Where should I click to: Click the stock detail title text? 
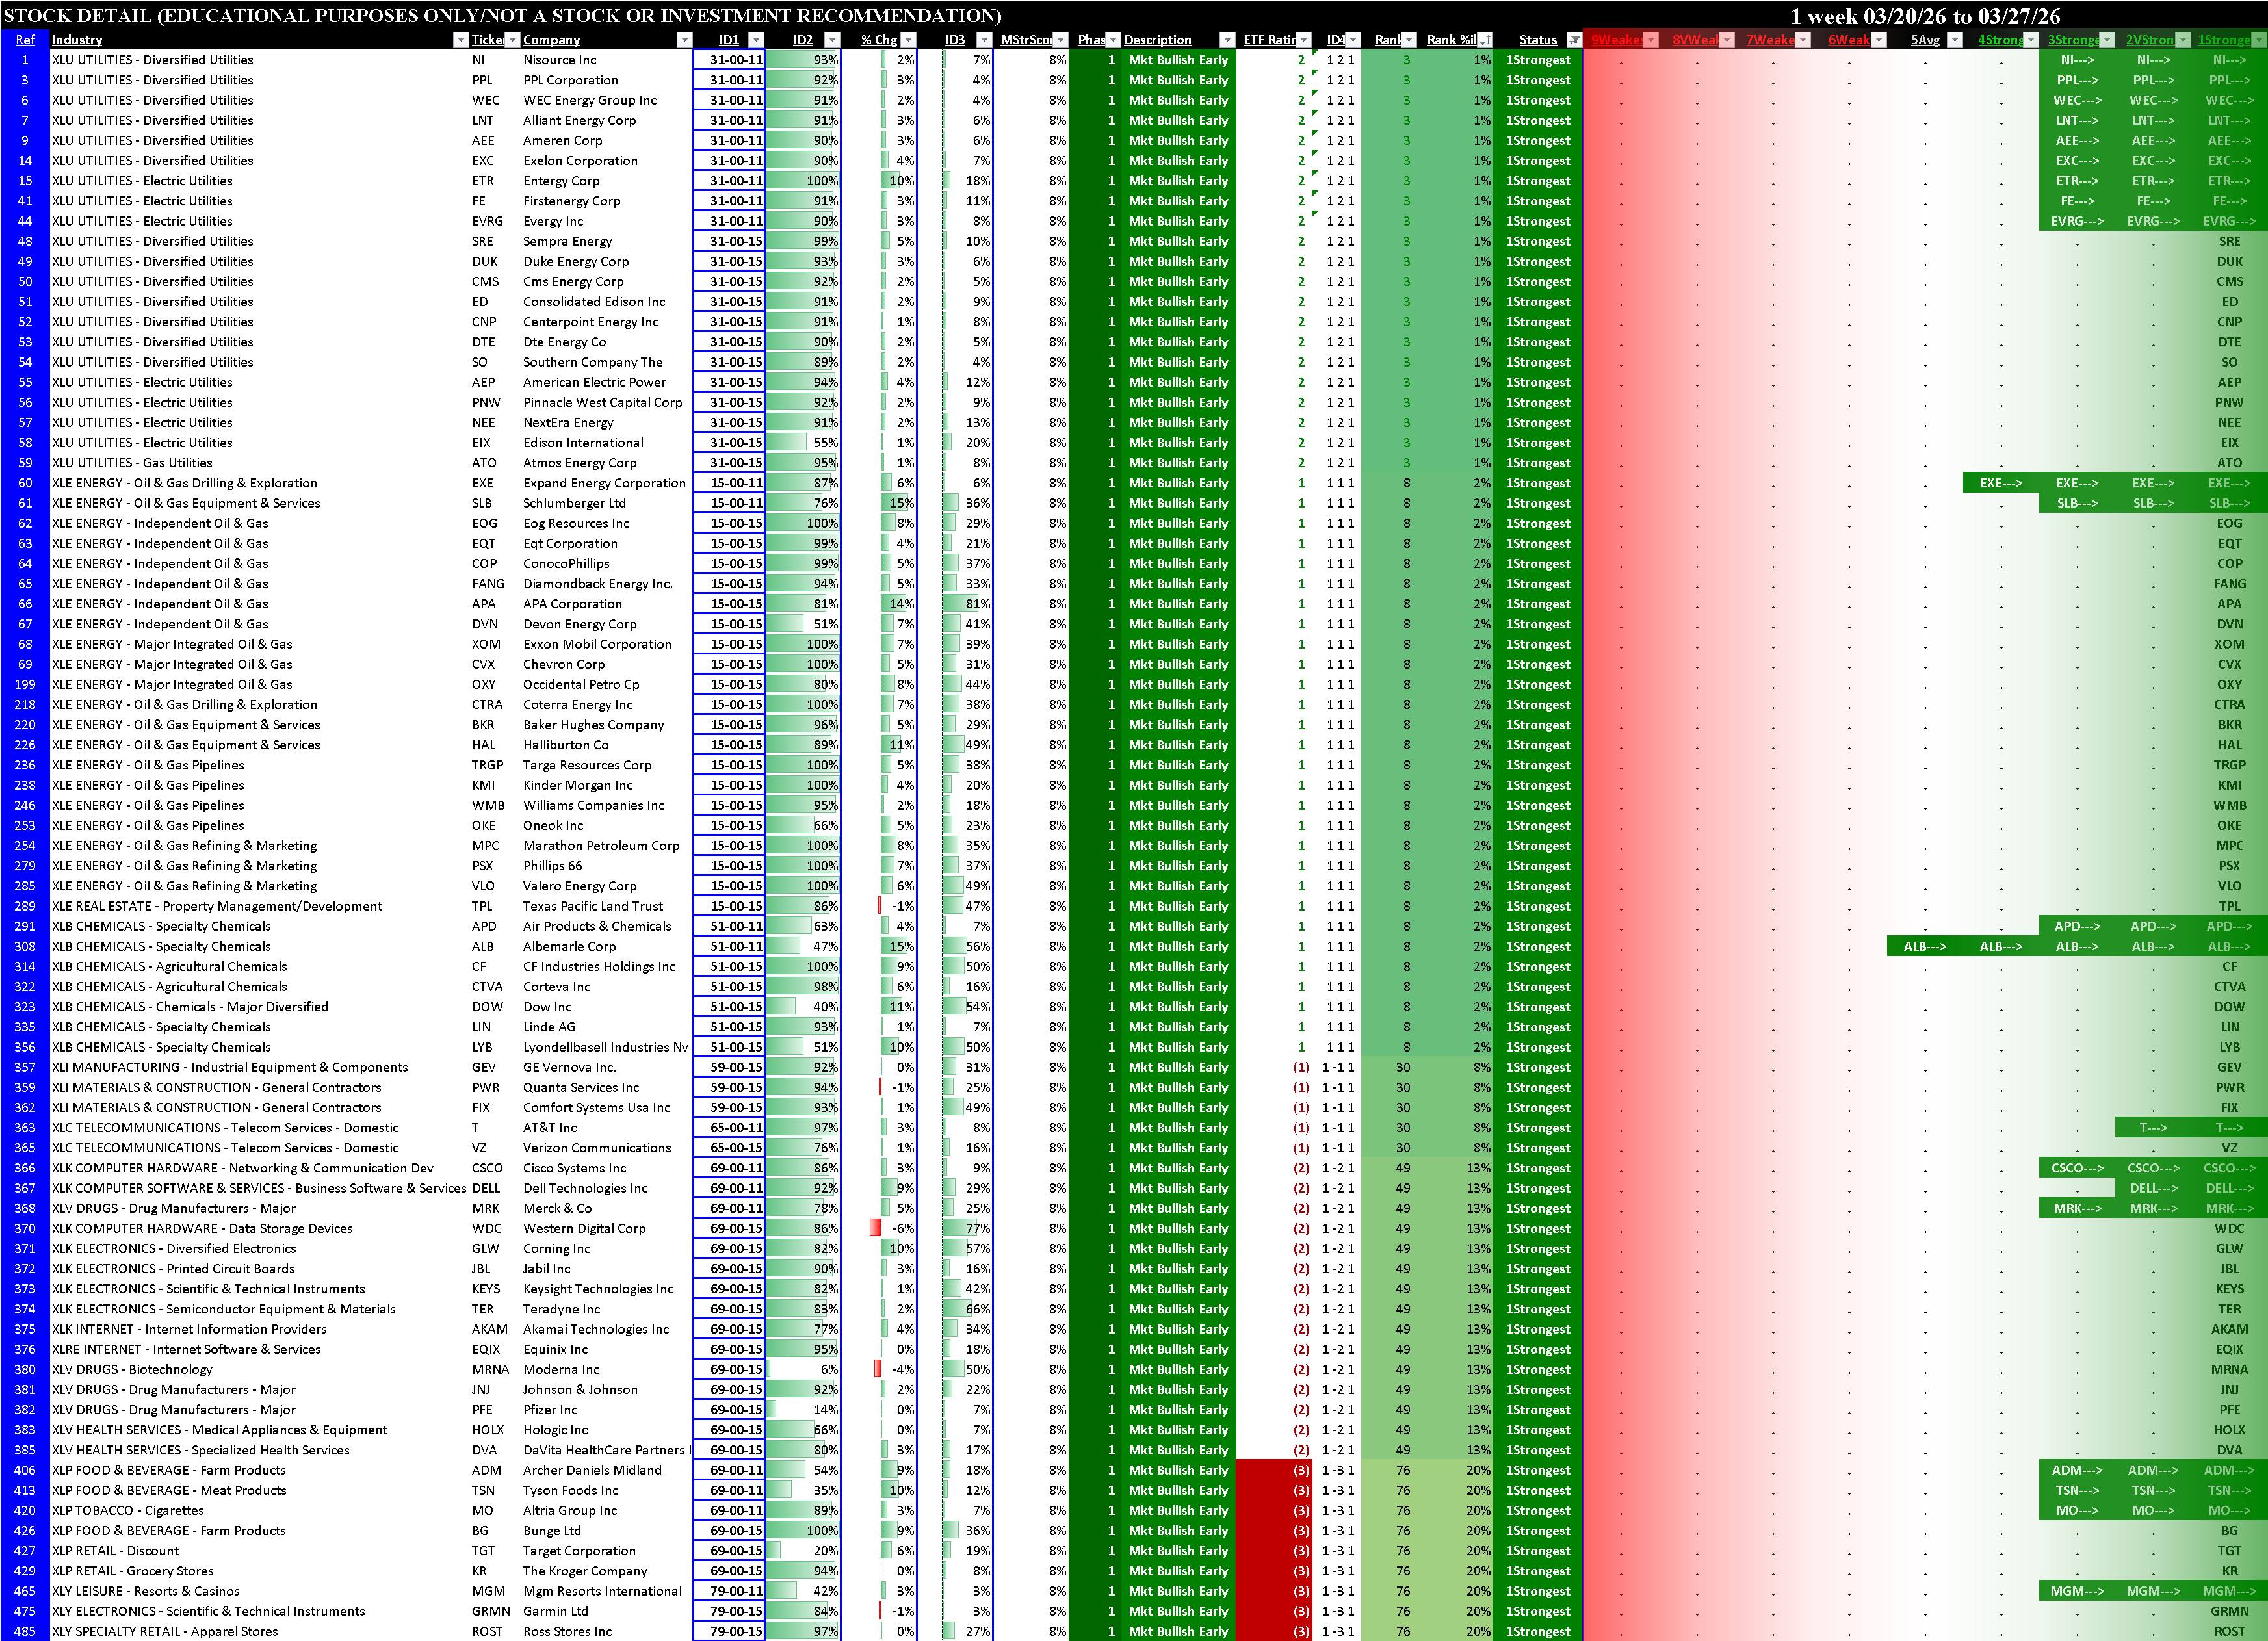(502, 16)
